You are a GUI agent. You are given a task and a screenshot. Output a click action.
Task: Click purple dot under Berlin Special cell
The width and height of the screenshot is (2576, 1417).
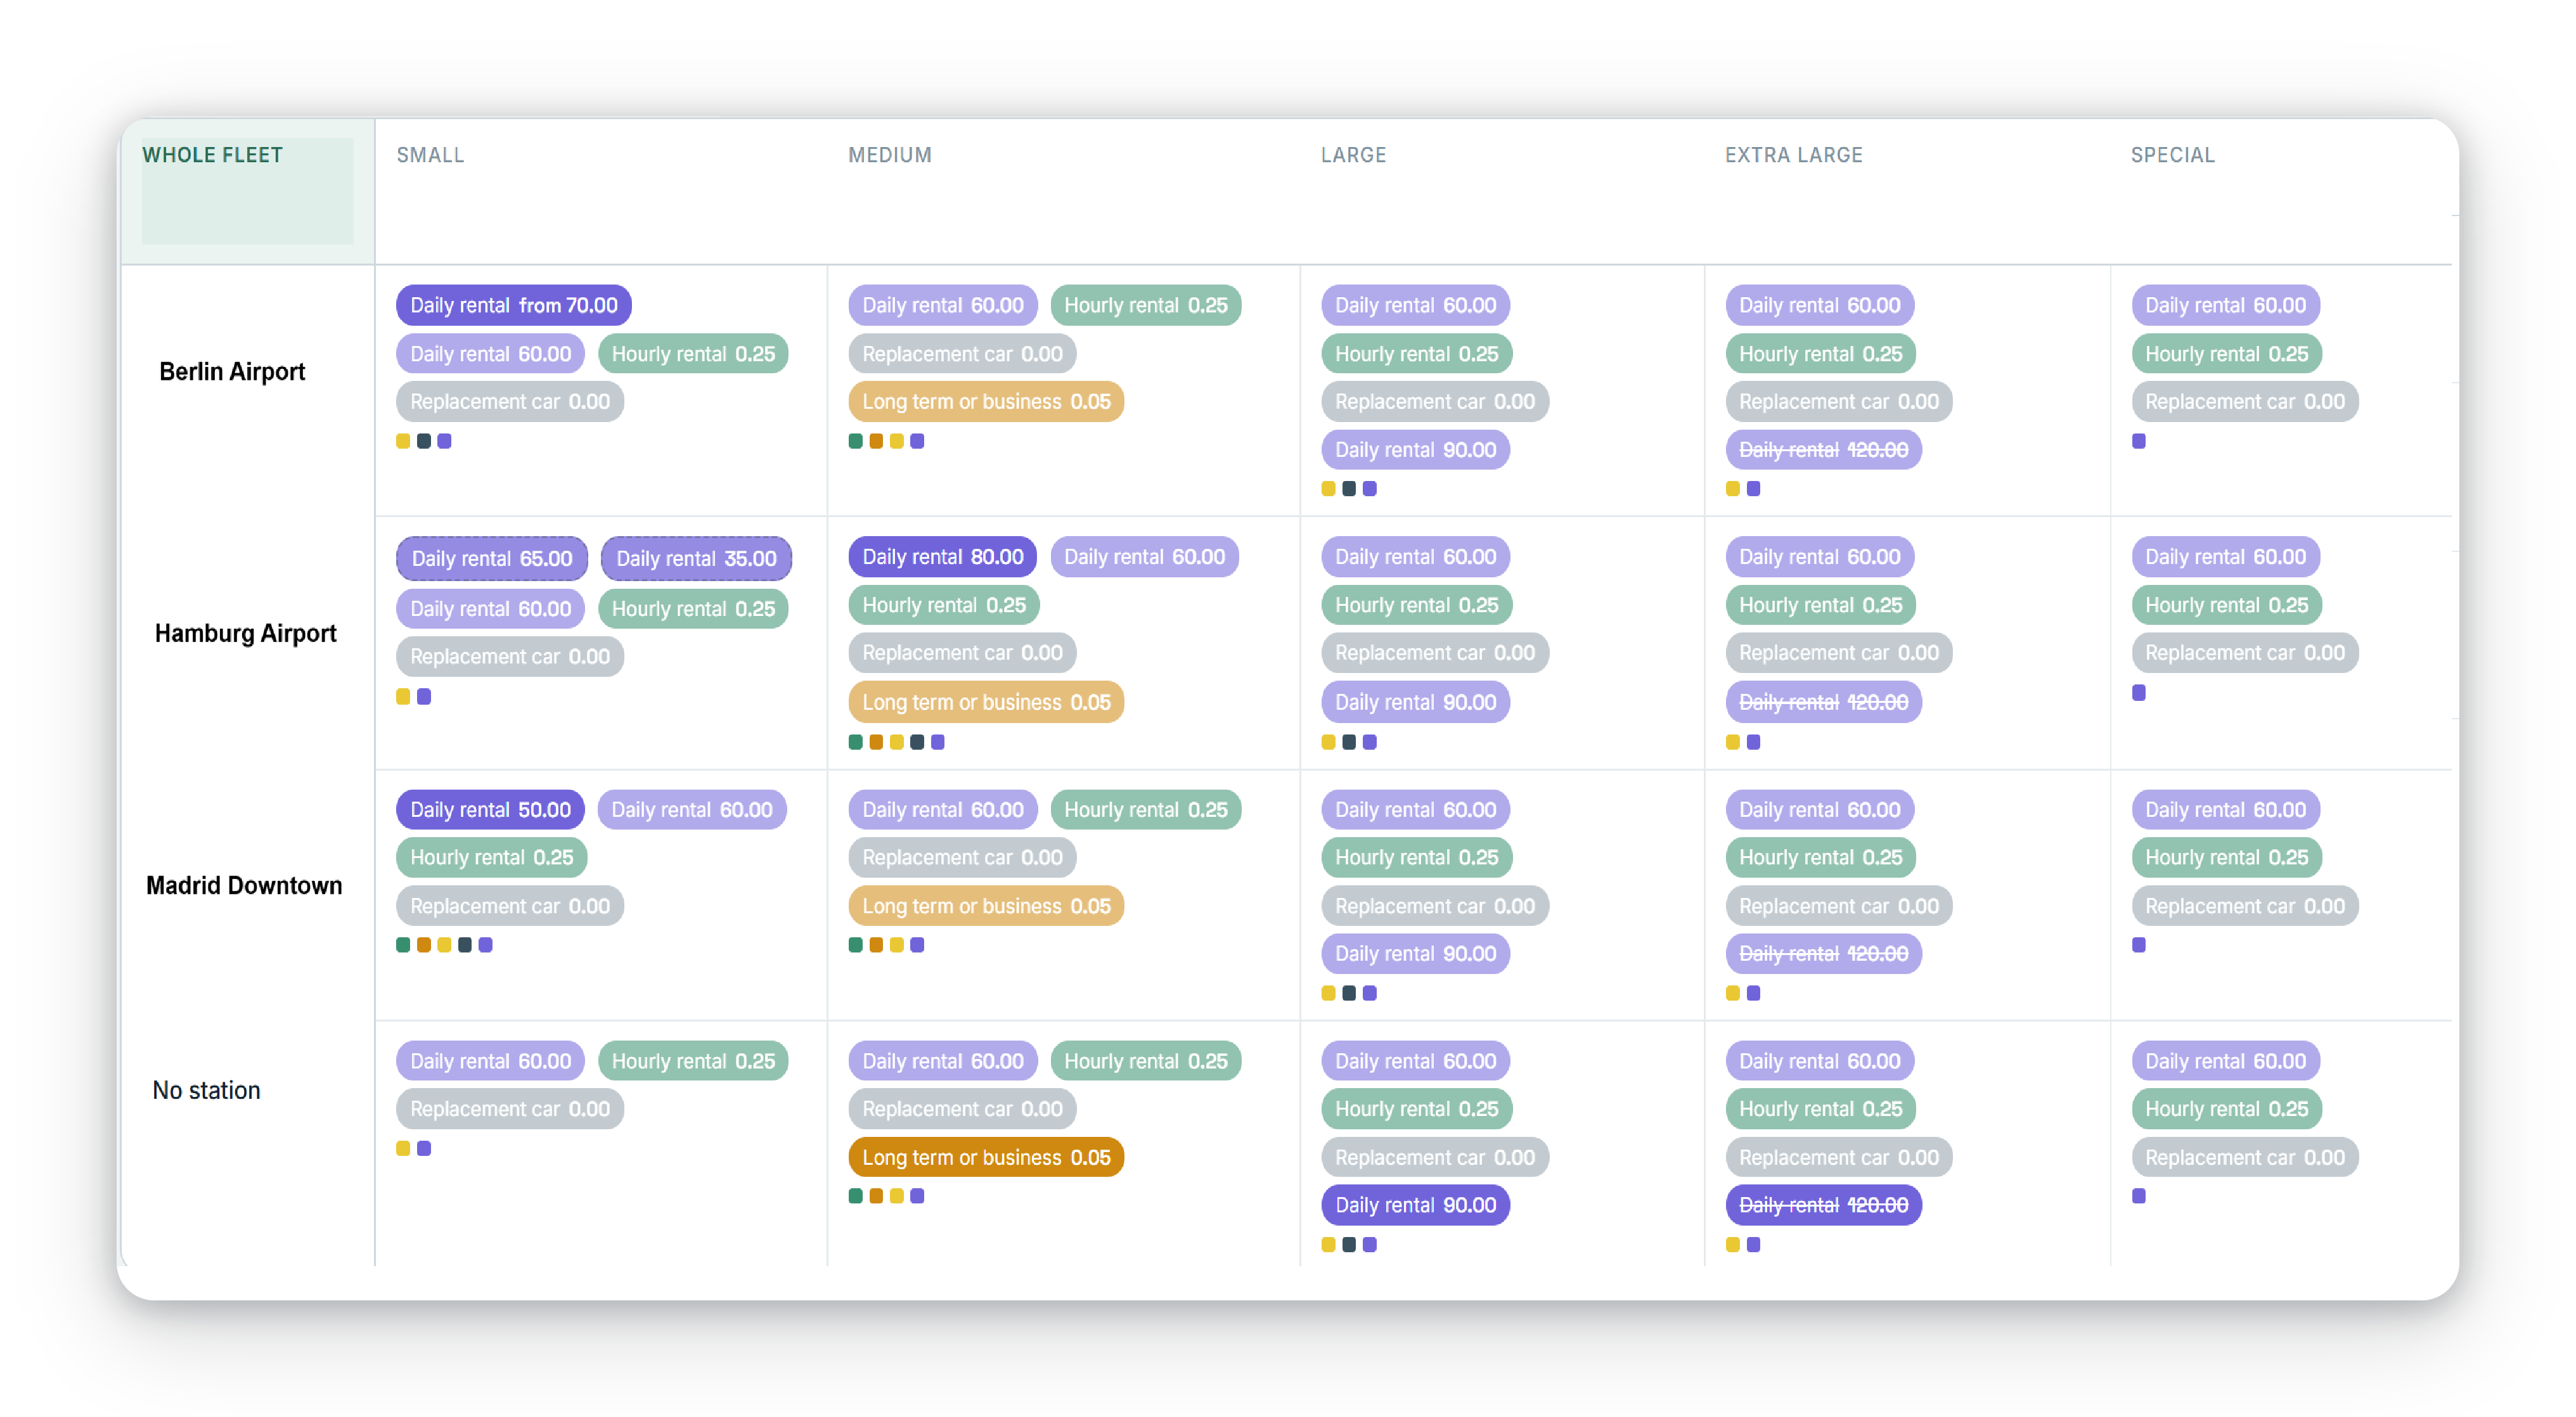click(2138, 441)
